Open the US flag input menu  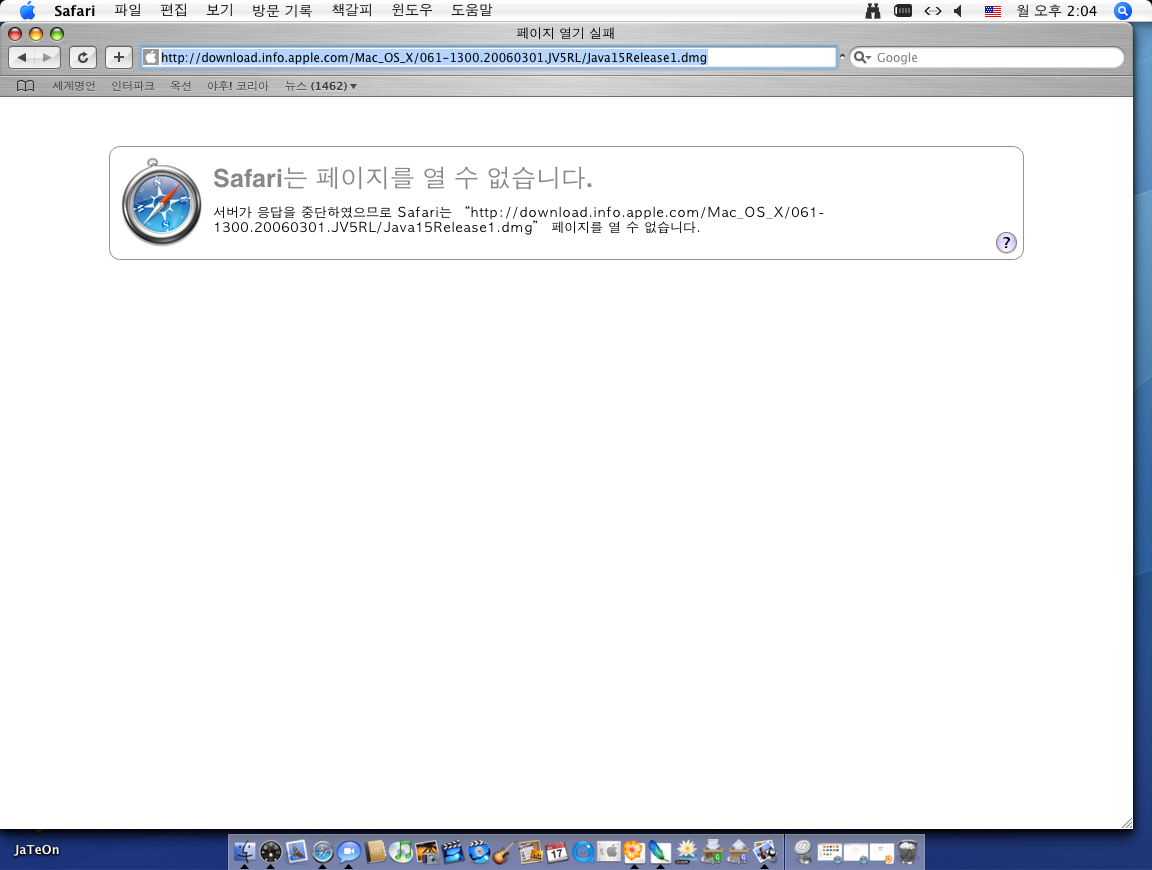coord(993,10)
